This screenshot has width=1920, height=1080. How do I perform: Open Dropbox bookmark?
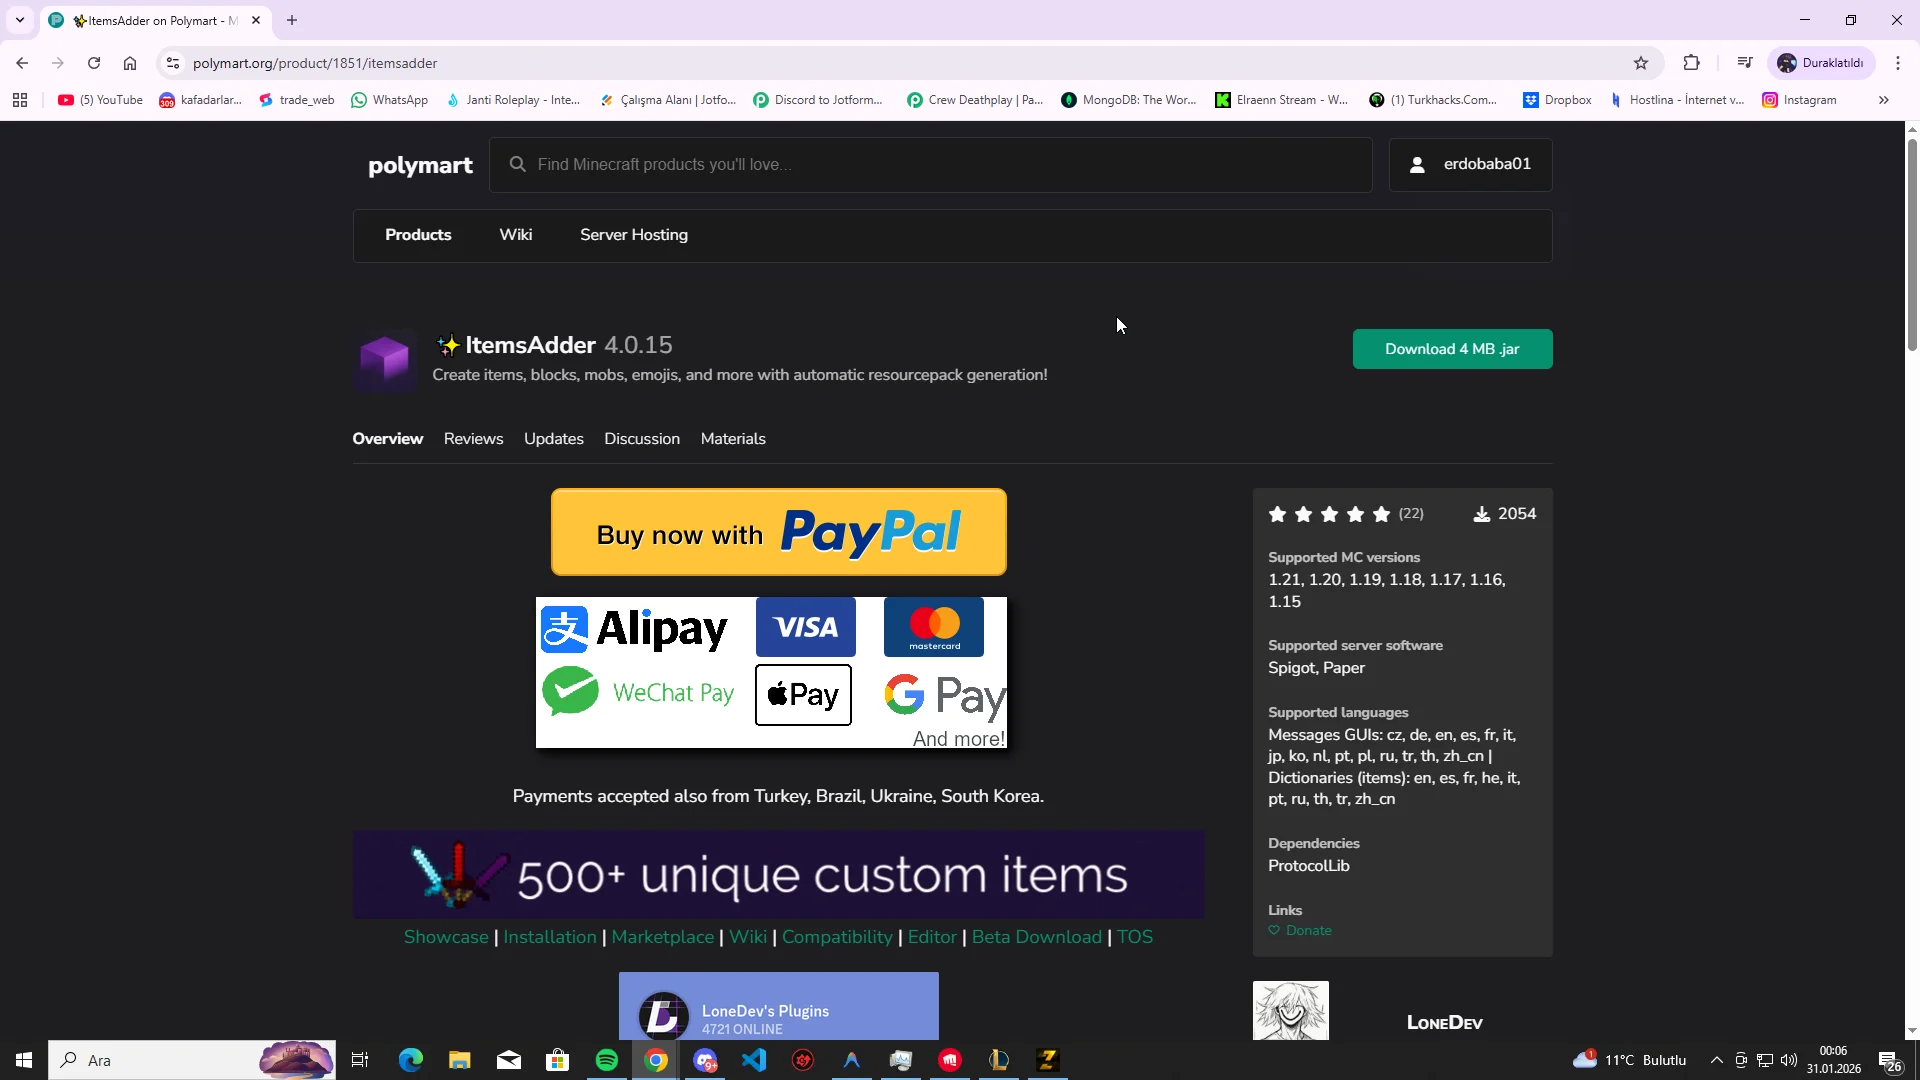[1557, 100]
